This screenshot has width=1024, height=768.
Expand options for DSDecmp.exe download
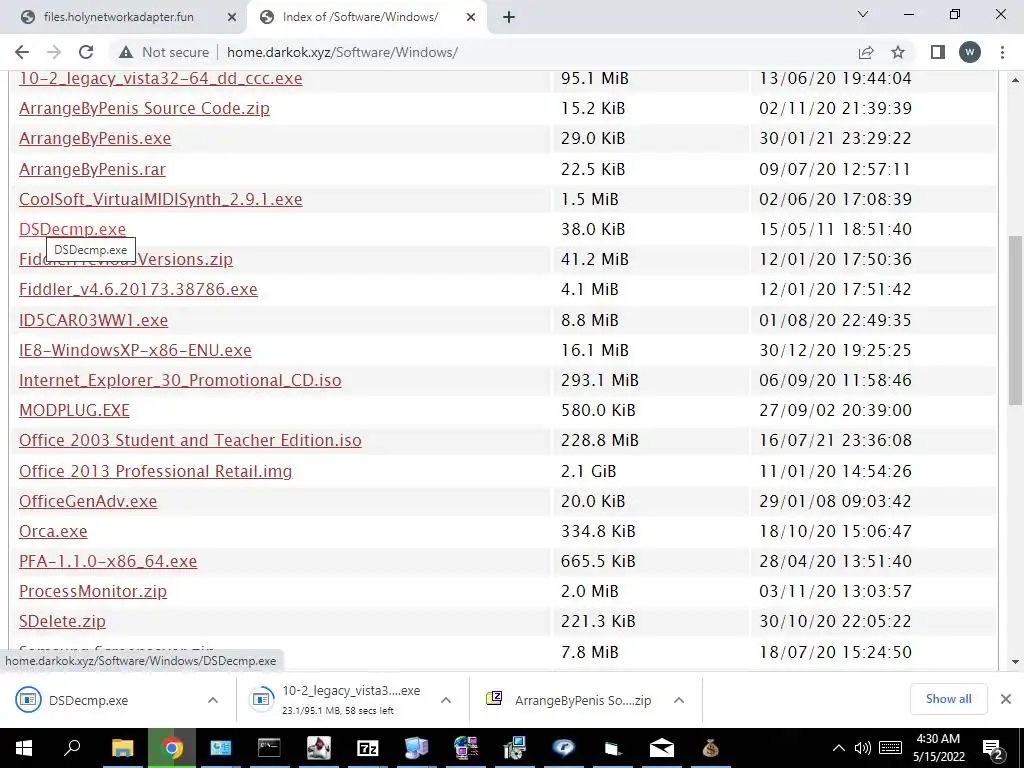tap(213, 700)
